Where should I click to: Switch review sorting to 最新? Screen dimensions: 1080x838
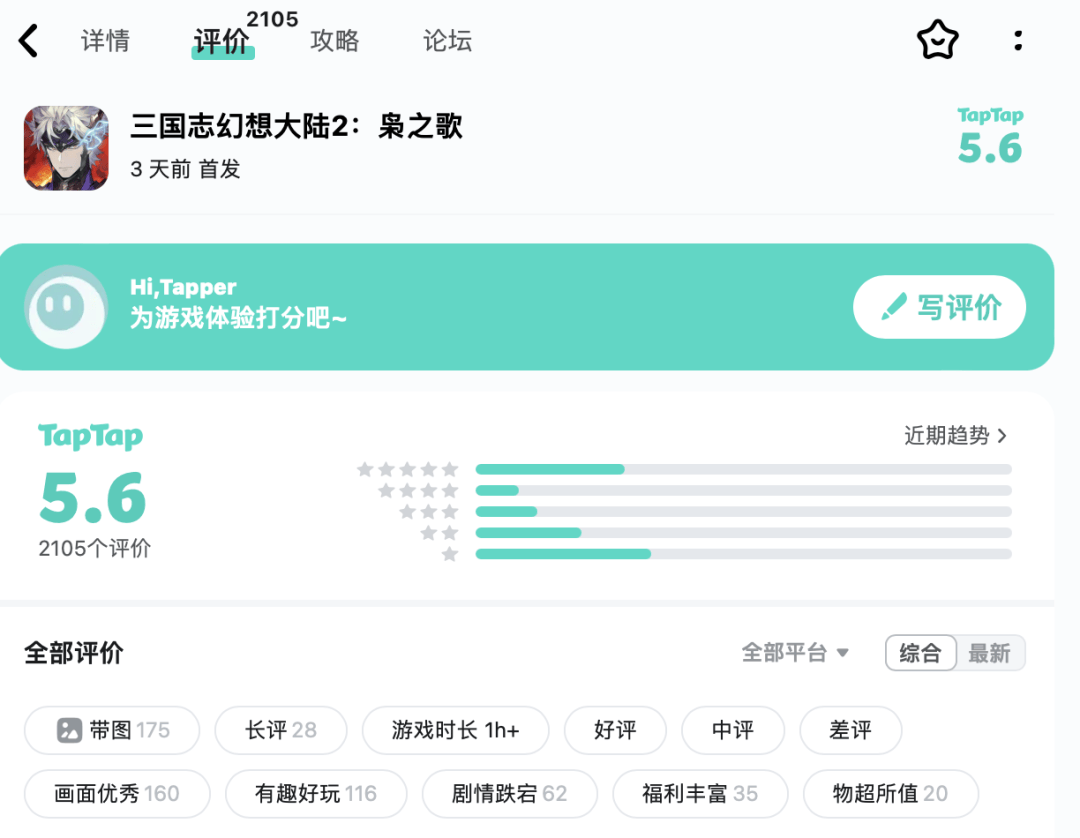[x=990, y=653]
